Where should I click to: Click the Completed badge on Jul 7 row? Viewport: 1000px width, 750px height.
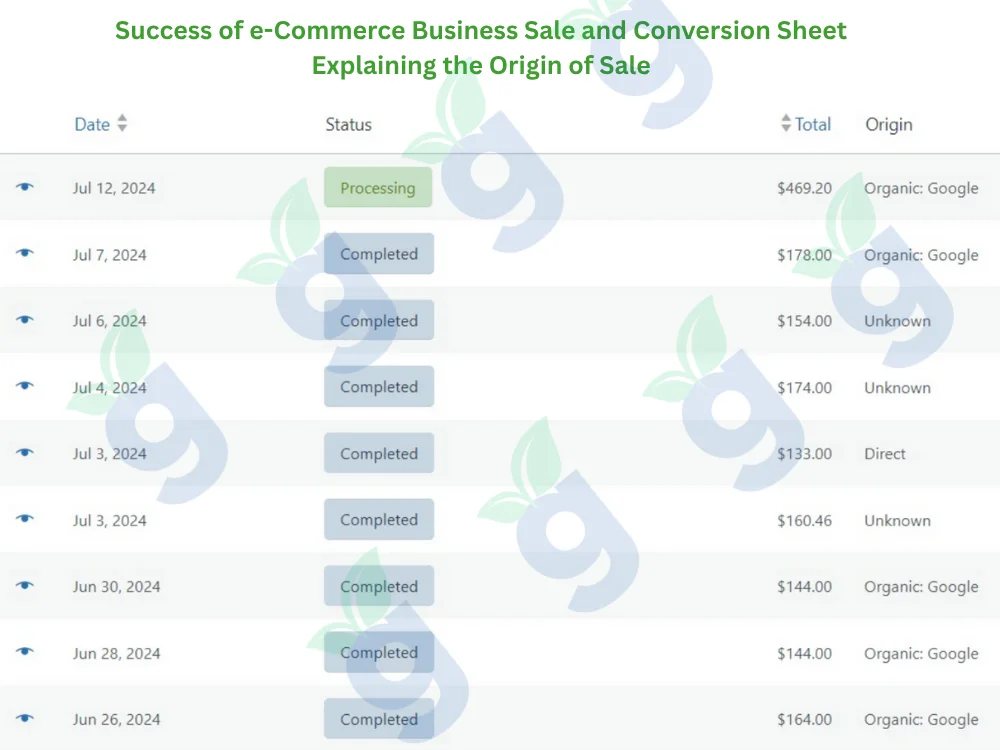tap(378, 254)
